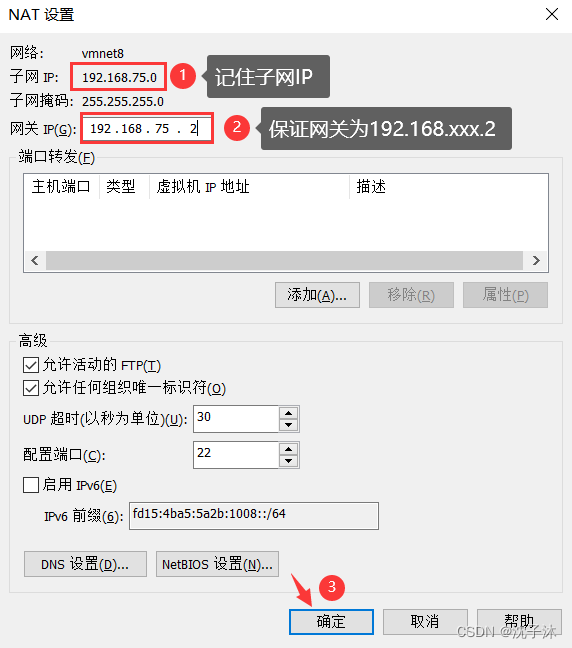572x648 pixels.
Task: Open 帮助 button
Action: coord(520,622)
